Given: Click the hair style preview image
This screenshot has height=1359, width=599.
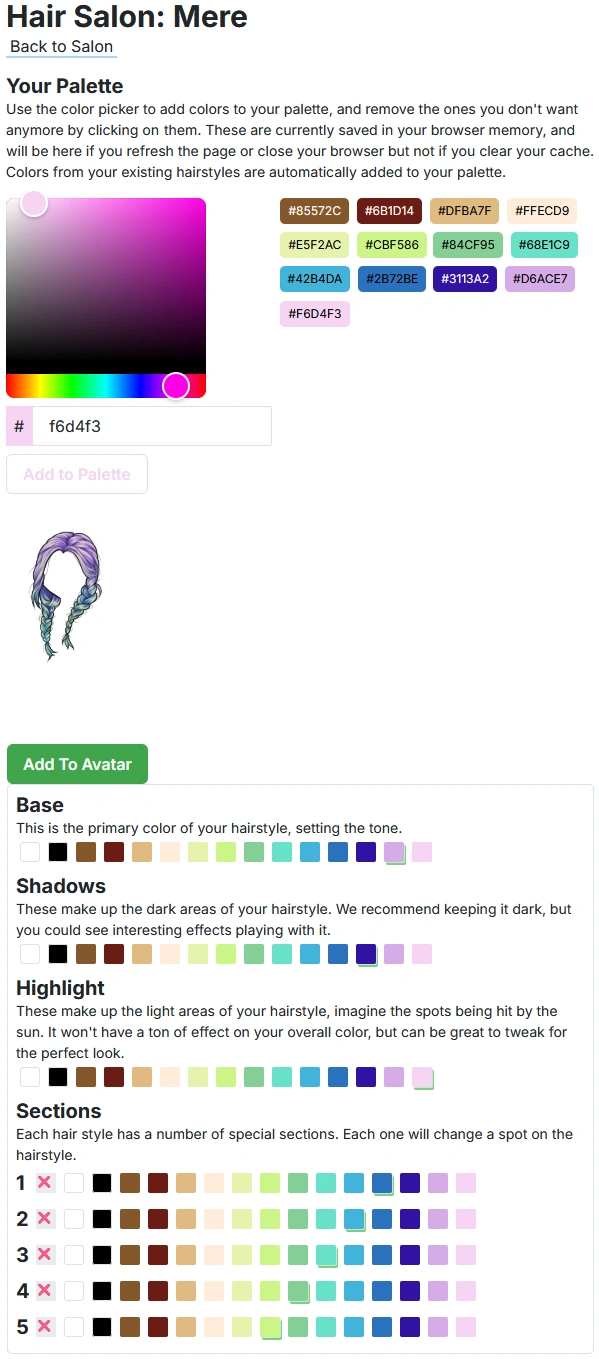Looking at the screenshot, I should click(x=66, y=595).
